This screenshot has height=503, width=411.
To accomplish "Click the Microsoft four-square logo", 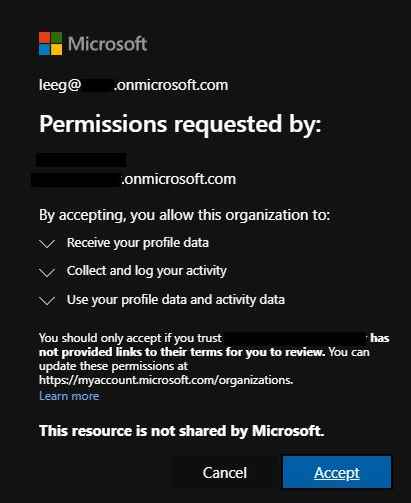I will point(50,44).
